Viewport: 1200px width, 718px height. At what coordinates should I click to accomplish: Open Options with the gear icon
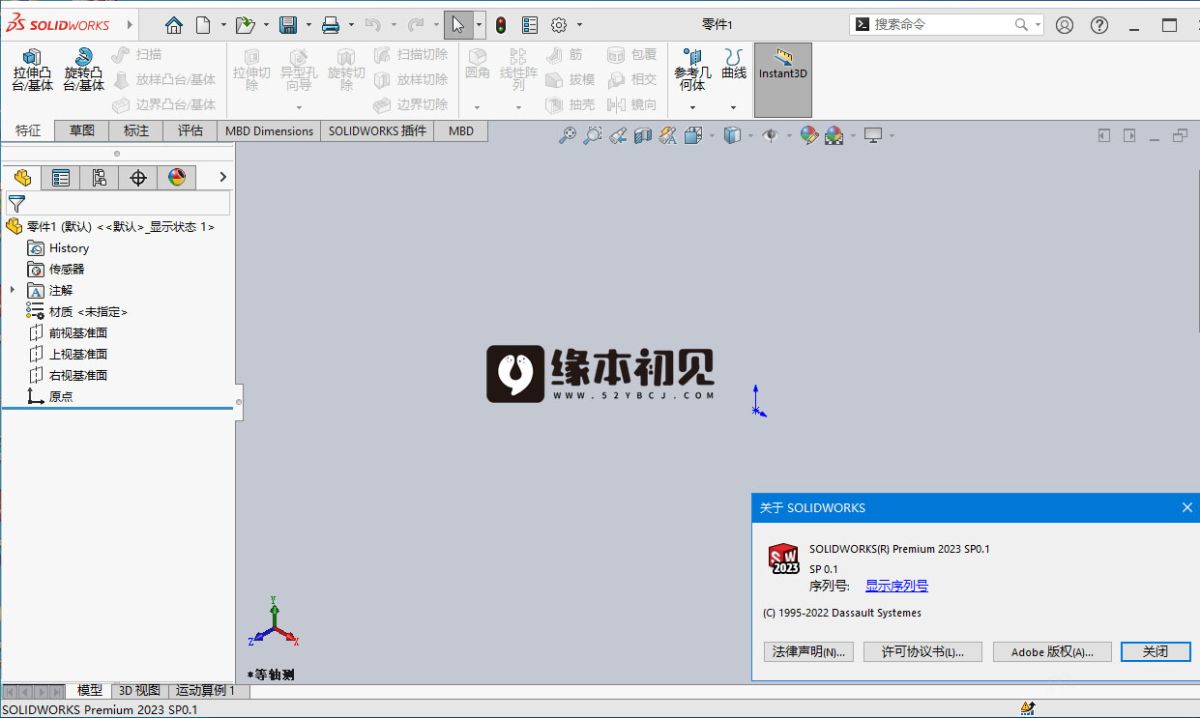point(559,25)
